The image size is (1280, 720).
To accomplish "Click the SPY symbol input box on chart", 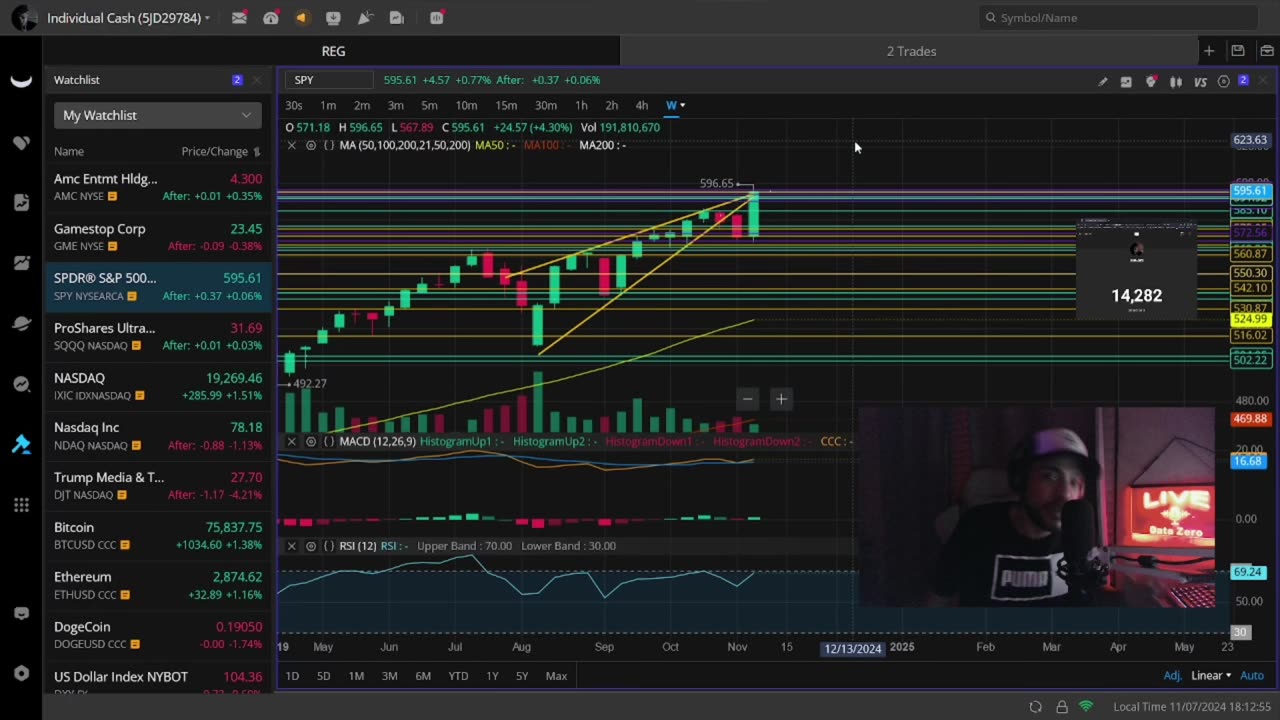I will tap(330, 80).
